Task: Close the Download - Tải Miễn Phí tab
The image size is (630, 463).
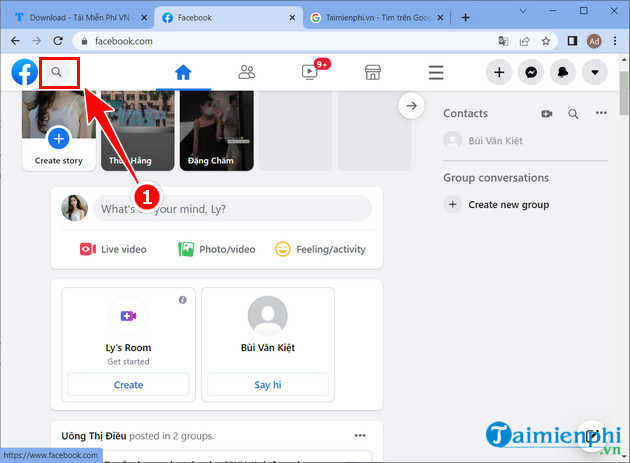Action: (144, 18)
